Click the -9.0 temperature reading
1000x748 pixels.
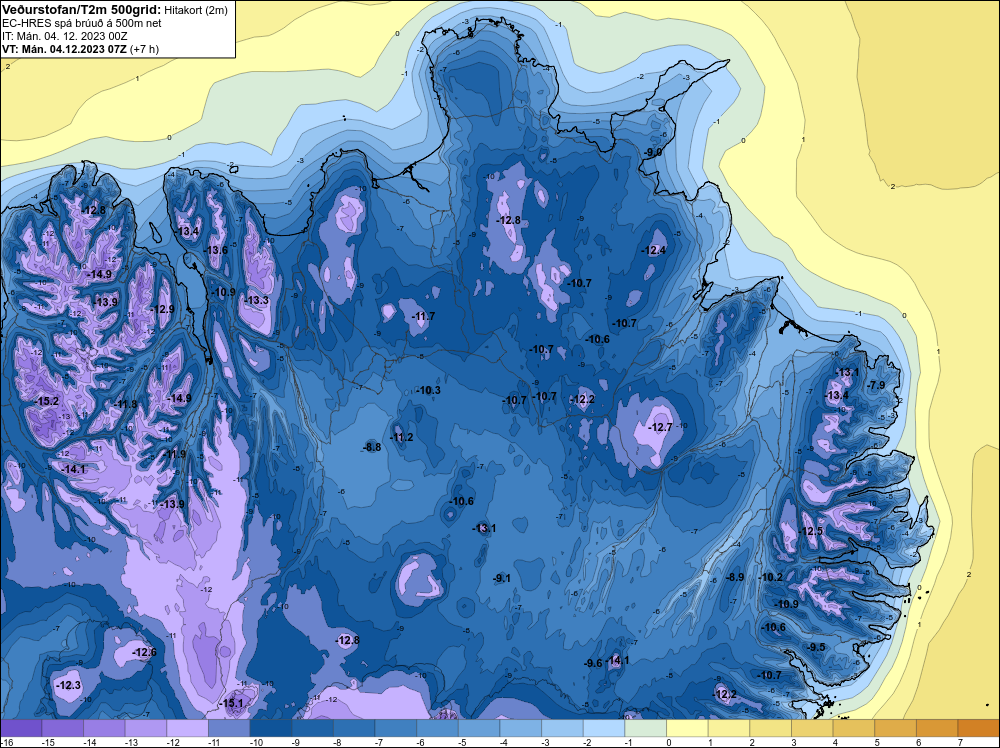[653, 152]
